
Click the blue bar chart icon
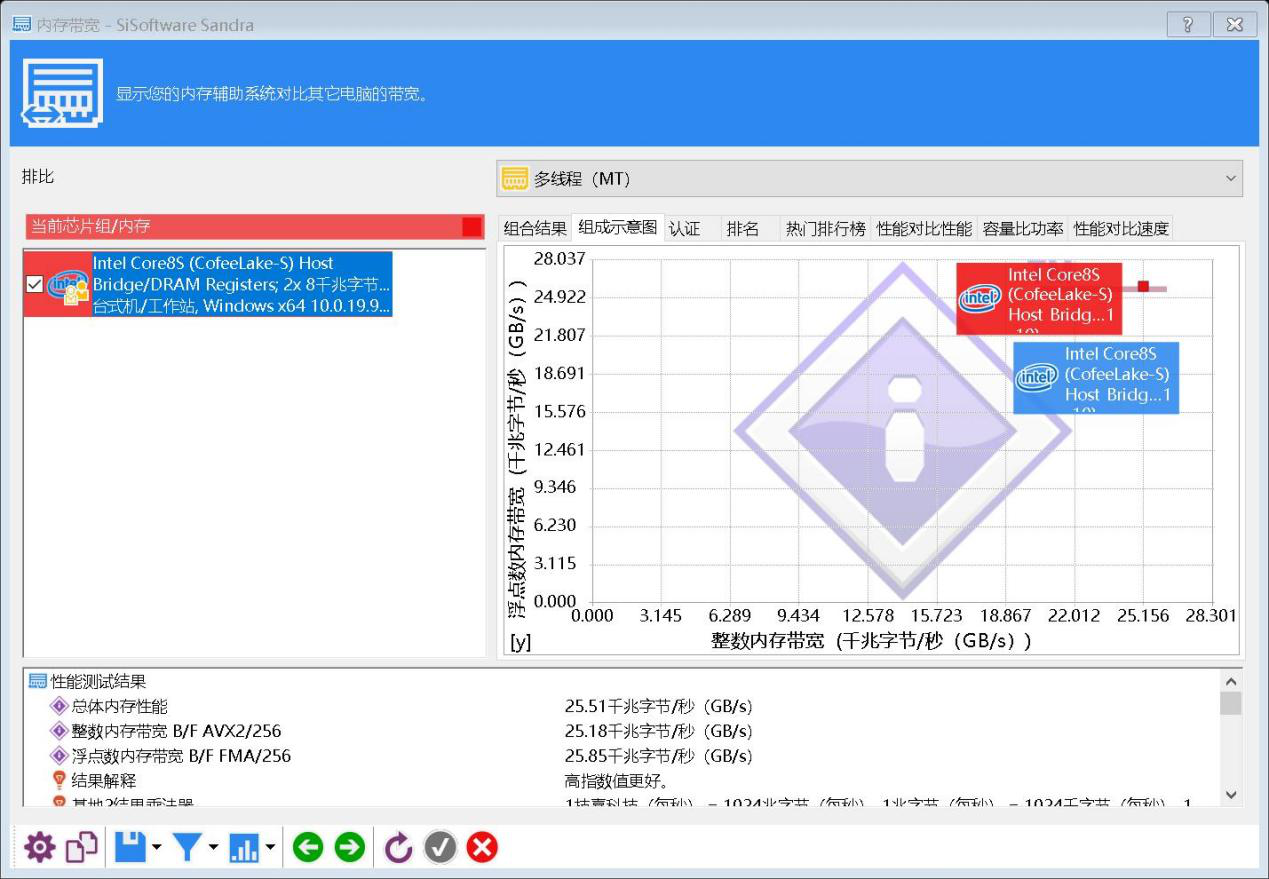tap(244, 848)
